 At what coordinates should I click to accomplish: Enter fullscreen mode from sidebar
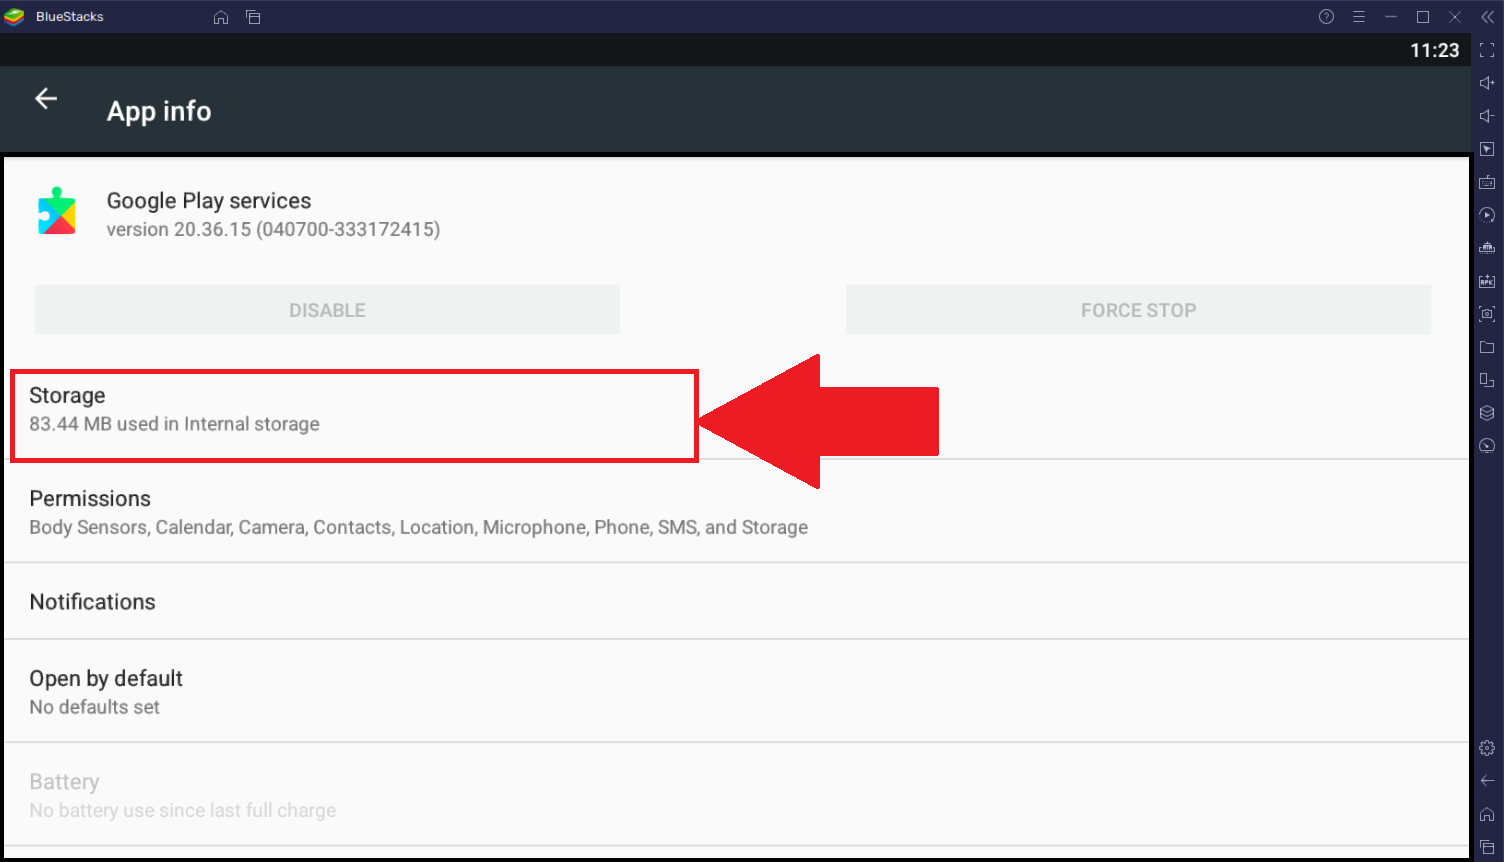1487,50
